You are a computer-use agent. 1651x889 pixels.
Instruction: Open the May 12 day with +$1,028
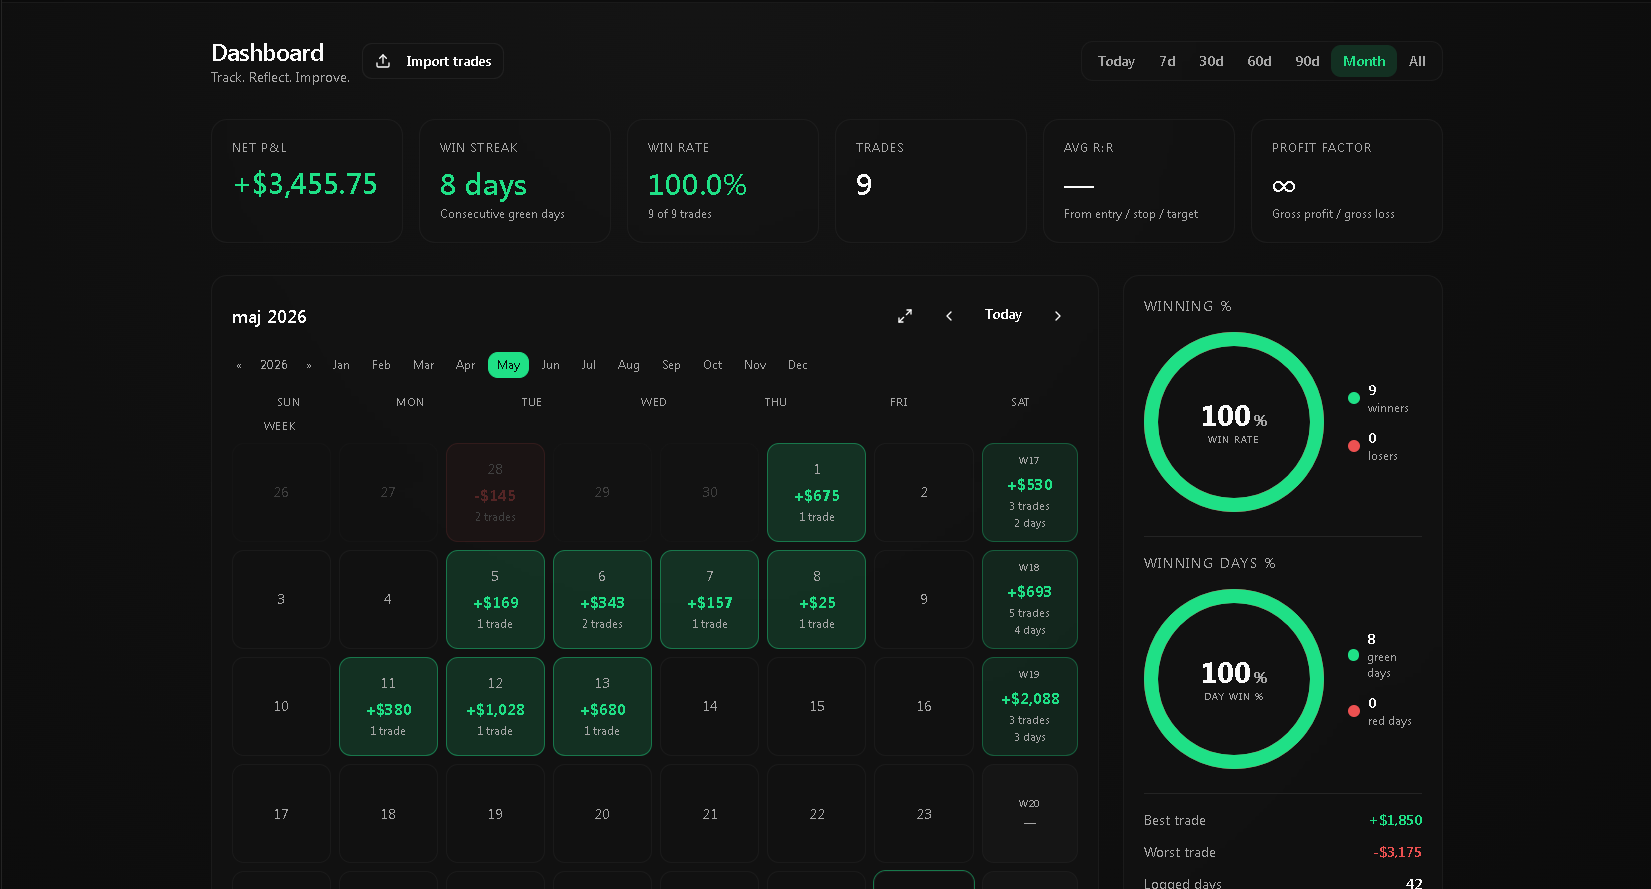pyautogui.click(x=495, y=706)
